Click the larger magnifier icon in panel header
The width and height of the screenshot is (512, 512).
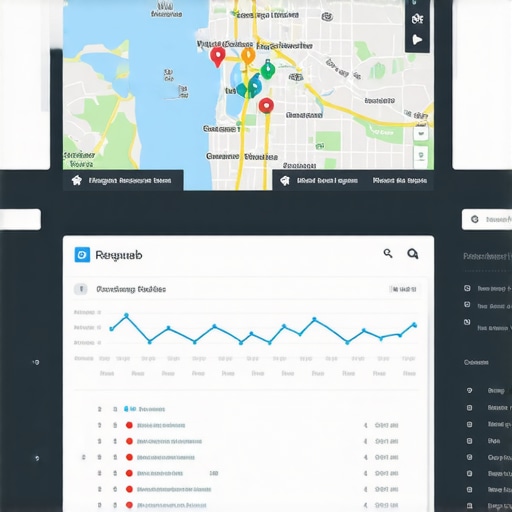(x=413, y=254)
